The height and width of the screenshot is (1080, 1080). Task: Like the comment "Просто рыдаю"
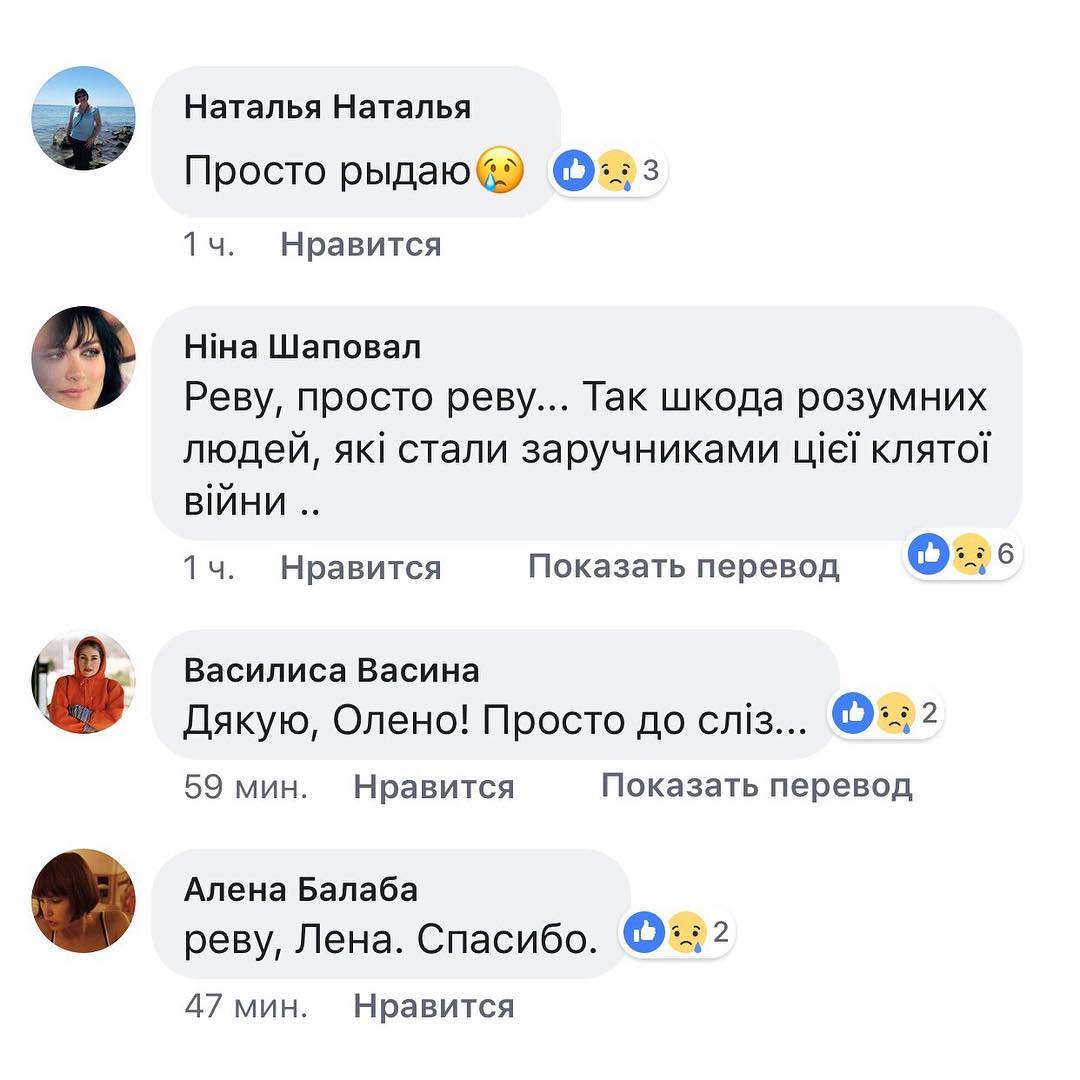pos(360,245)
